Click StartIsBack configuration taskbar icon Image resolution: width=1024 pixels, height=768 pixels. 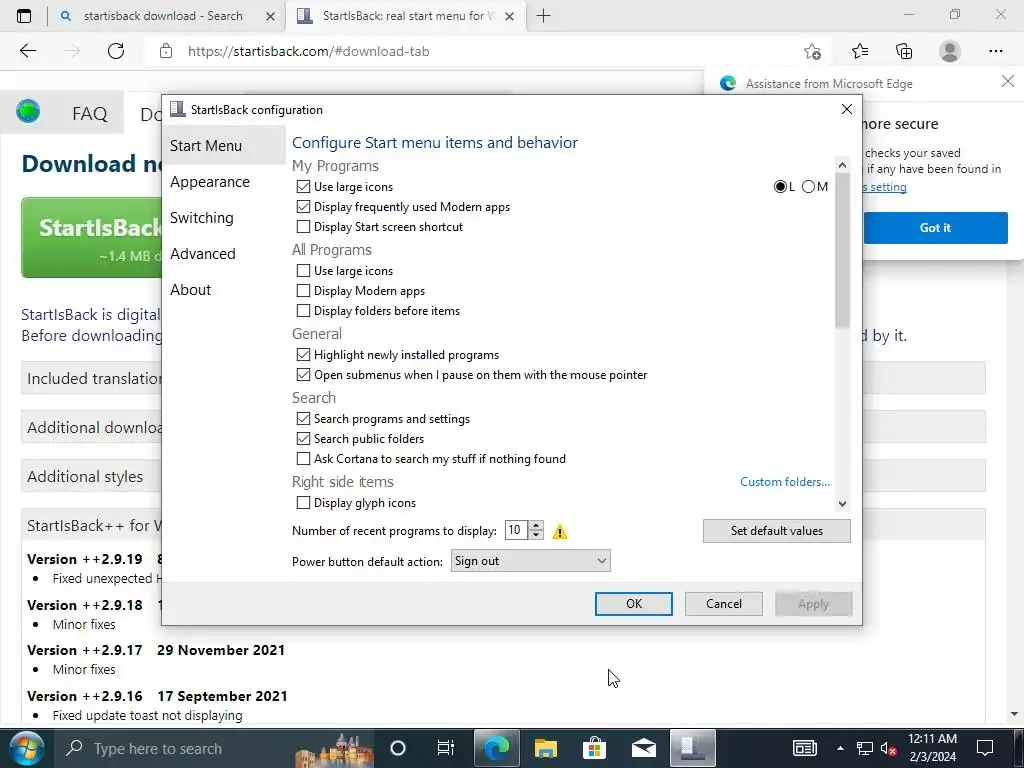(x=693, y=748)
